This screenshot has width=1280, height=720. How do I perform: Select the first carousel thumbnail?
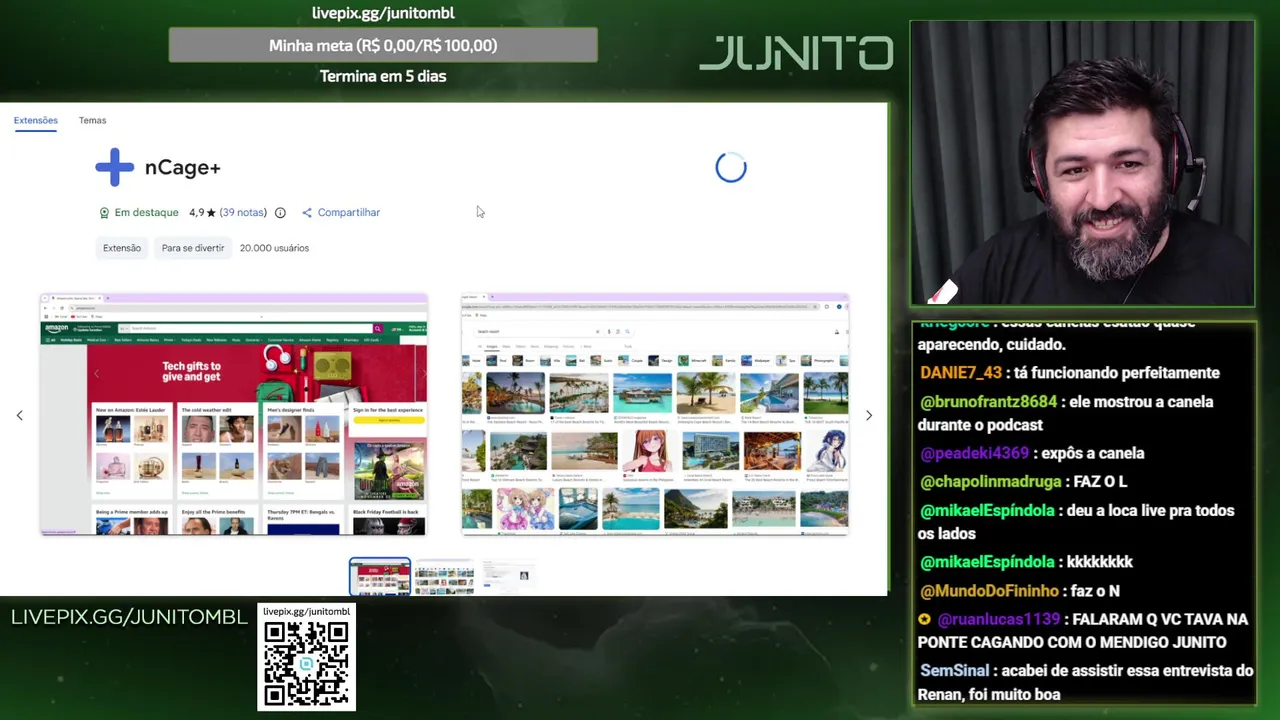(x=380, y=577)
